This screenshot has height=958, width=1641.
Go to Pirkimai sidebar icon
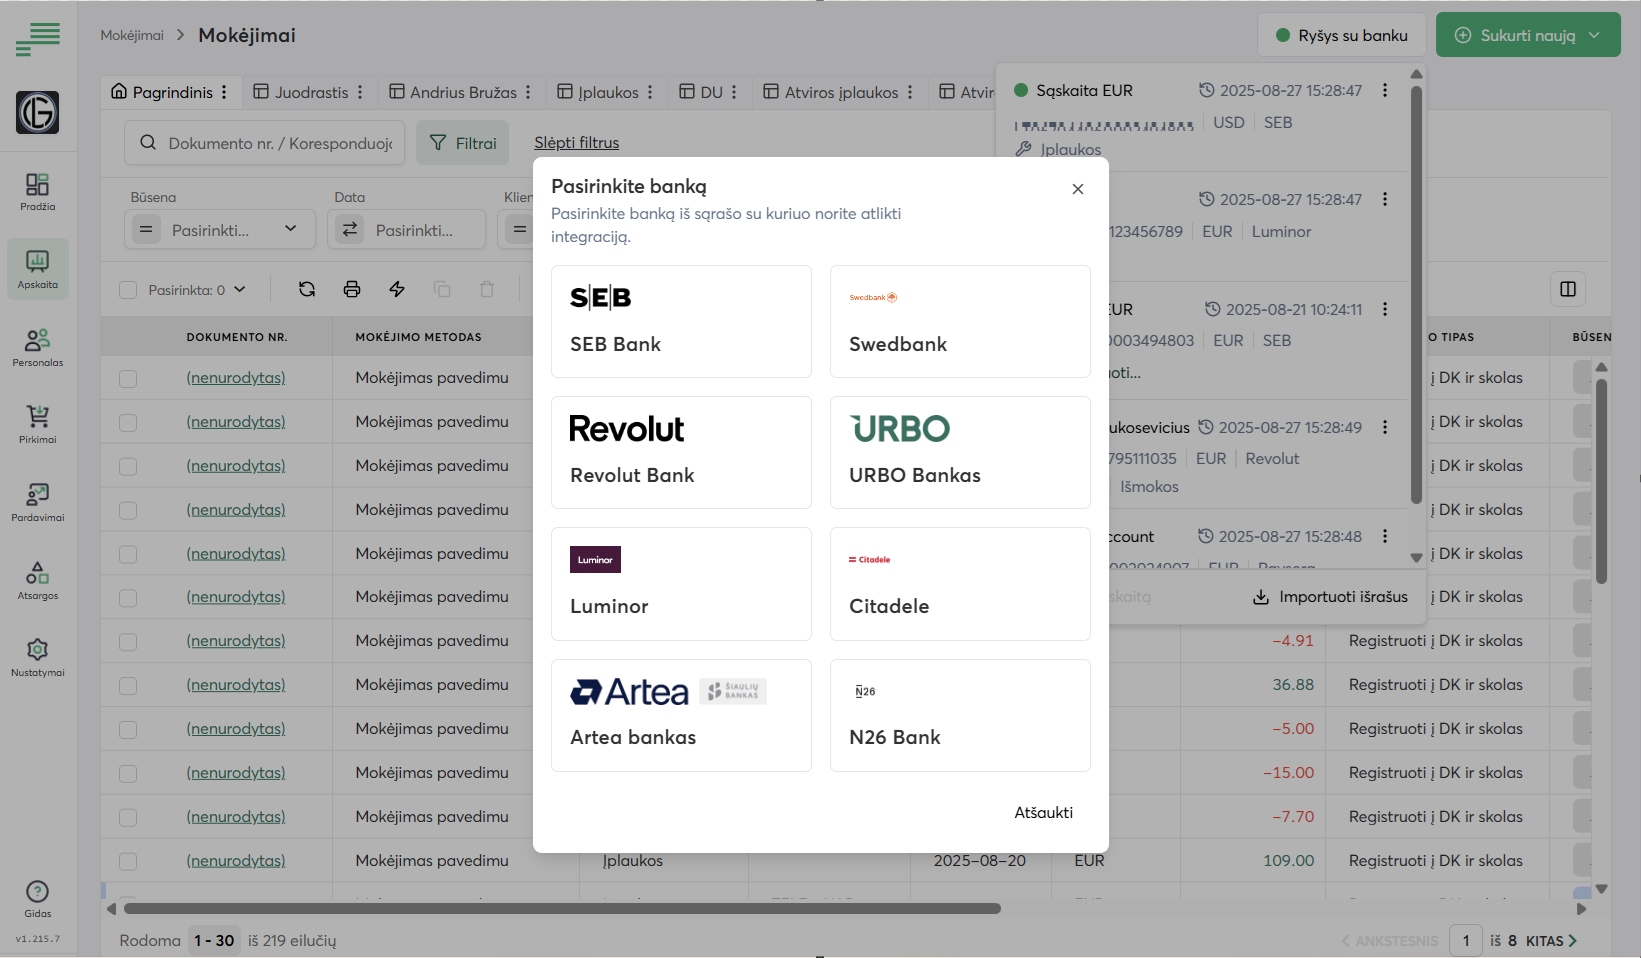coord(37,424)
